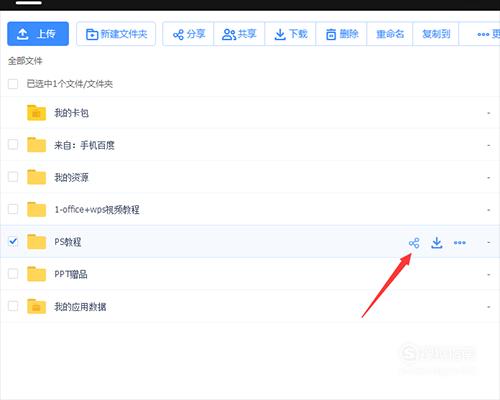This screenshot has height=400, width=500.
Task: Click the download icon in PS教程 row
Action: click(437, 243)
